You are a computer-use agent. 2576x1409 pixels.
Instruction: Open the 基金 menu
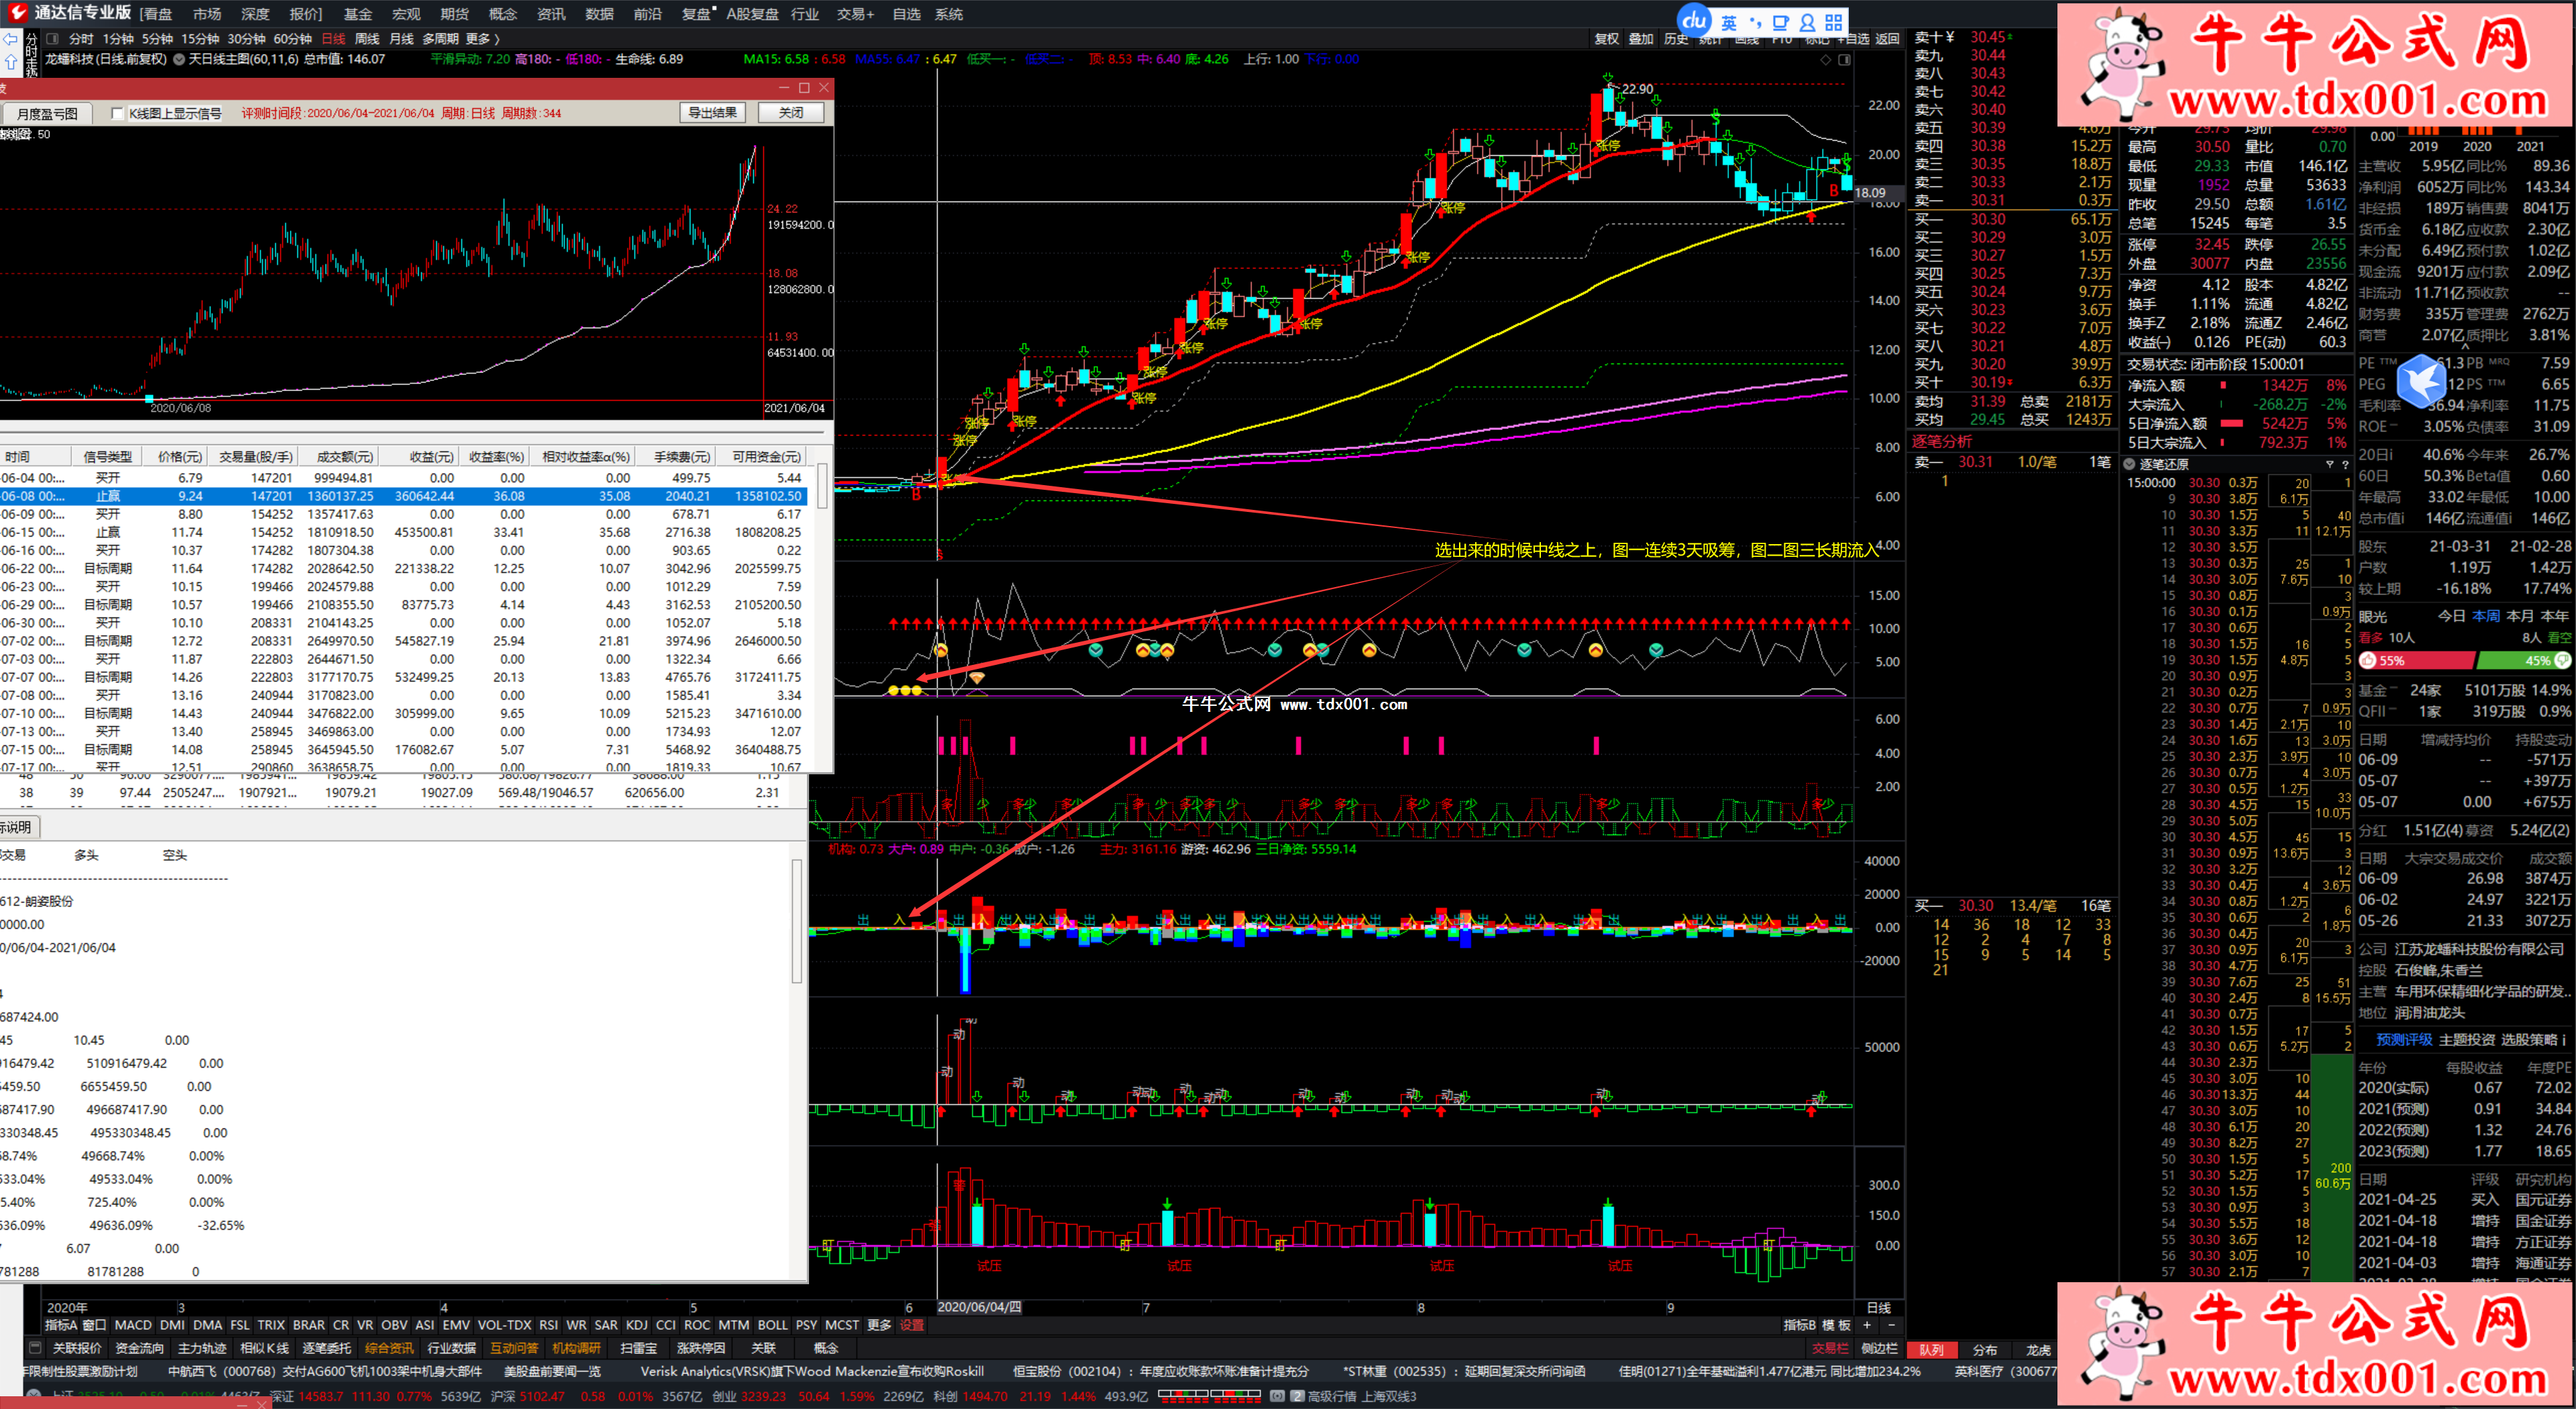coord(357,14)
